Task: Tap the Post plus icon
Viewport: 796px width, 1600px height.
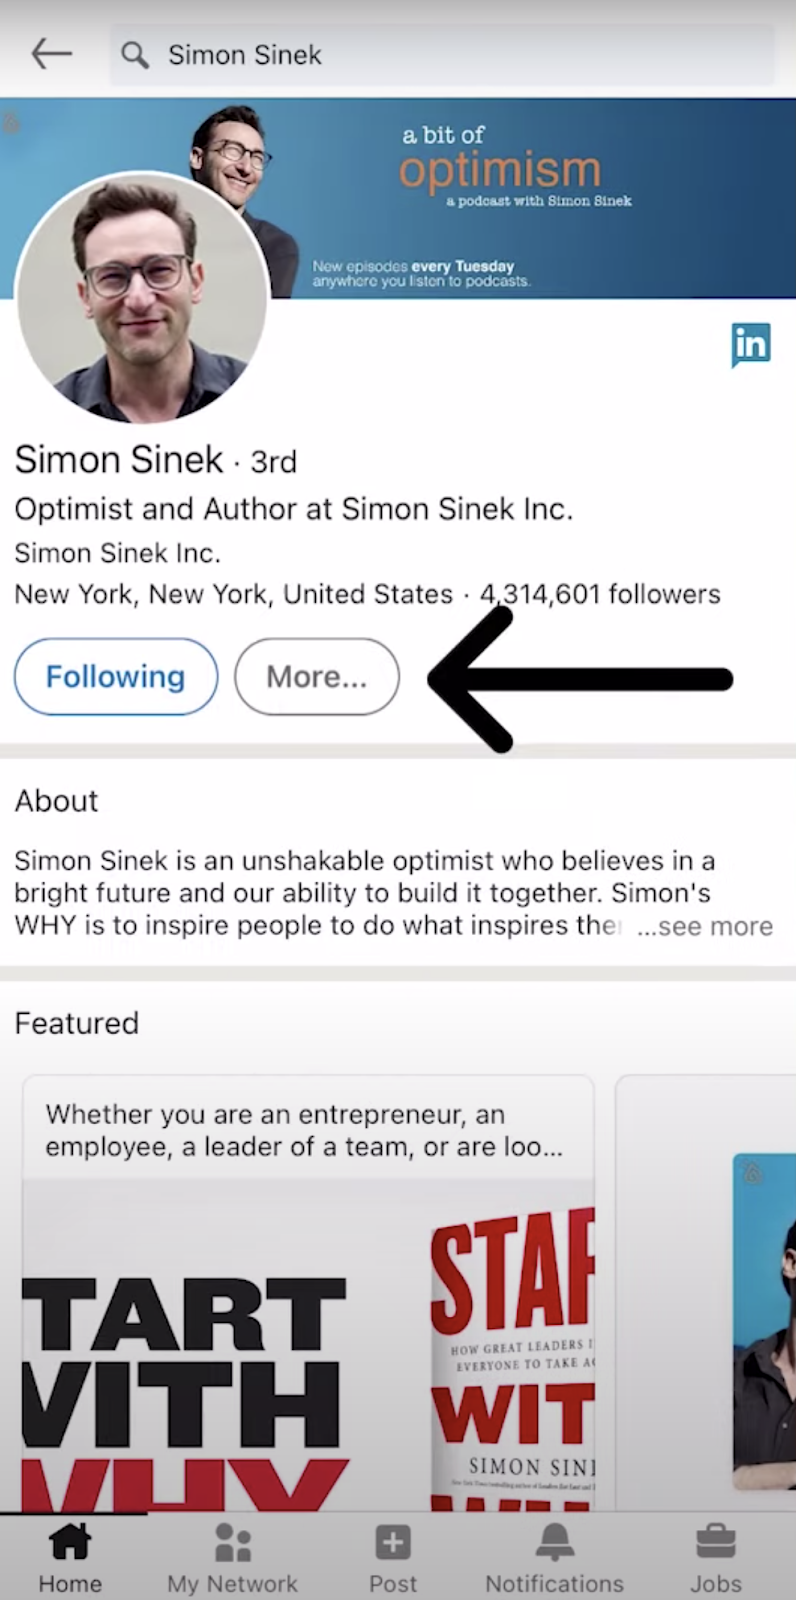Action: point(393,1543)
